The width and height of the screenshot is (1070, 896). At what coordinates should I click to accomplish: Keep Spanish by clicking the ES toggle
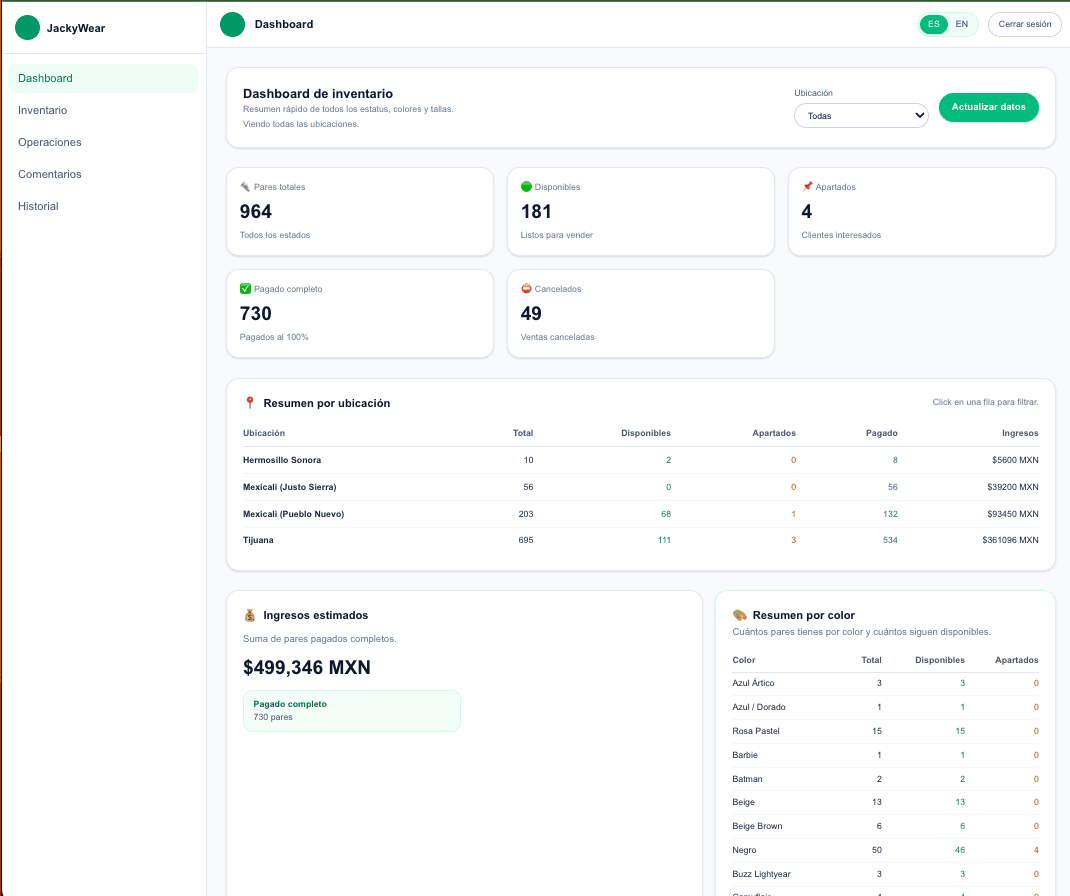pos(933,23)
